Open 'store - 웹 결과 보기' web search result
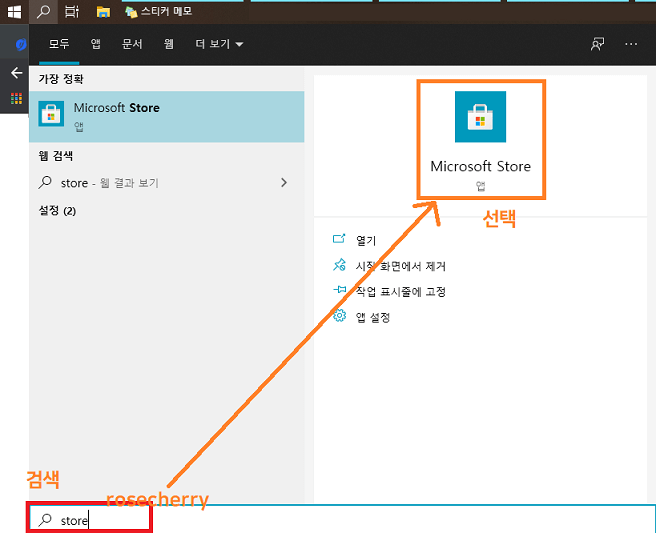Viewport: 656px width, 533px height. [167, 183]
